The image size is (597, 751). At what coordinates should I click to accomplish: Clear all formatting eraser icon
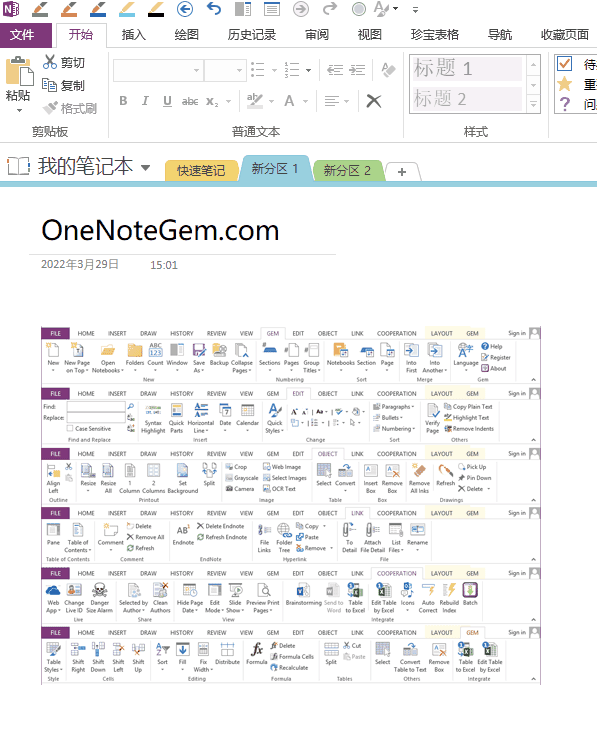point(388,70)
